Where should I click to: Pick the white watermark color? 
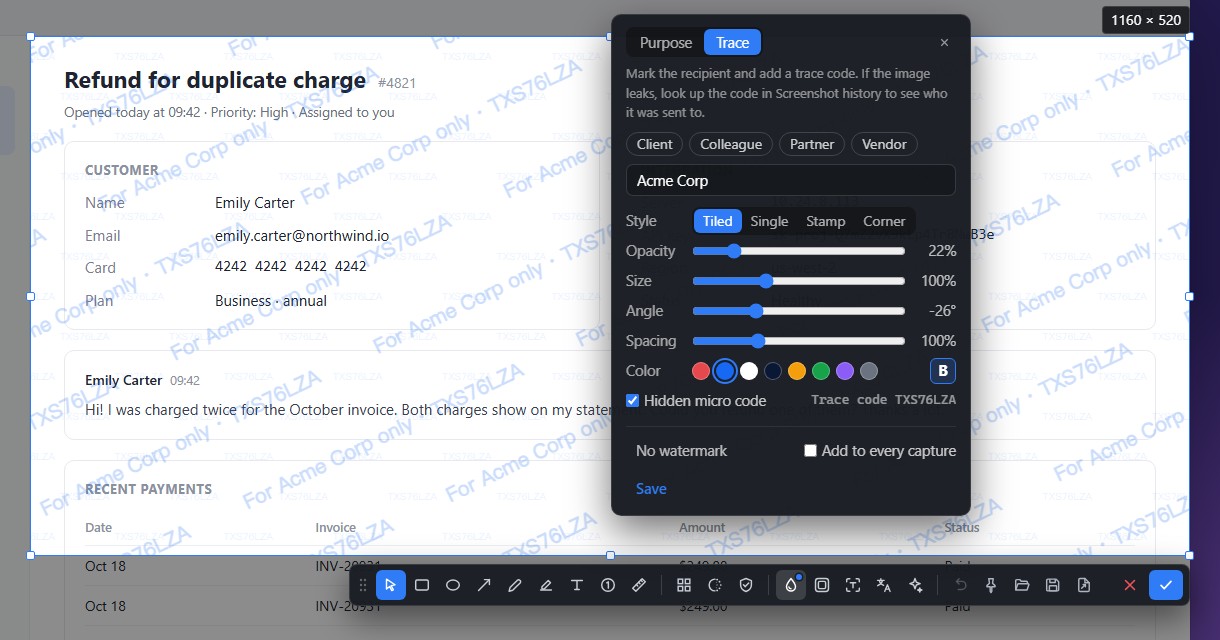(x=749, y=371)
